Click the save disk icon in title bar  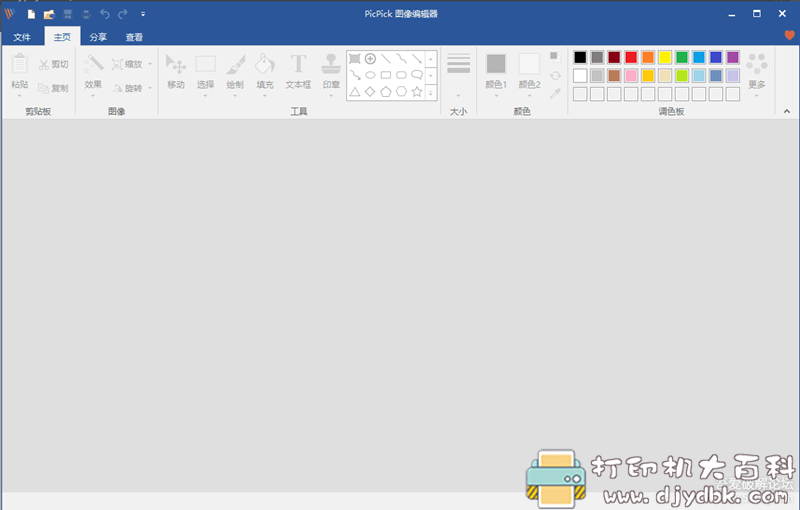point(68,14)
